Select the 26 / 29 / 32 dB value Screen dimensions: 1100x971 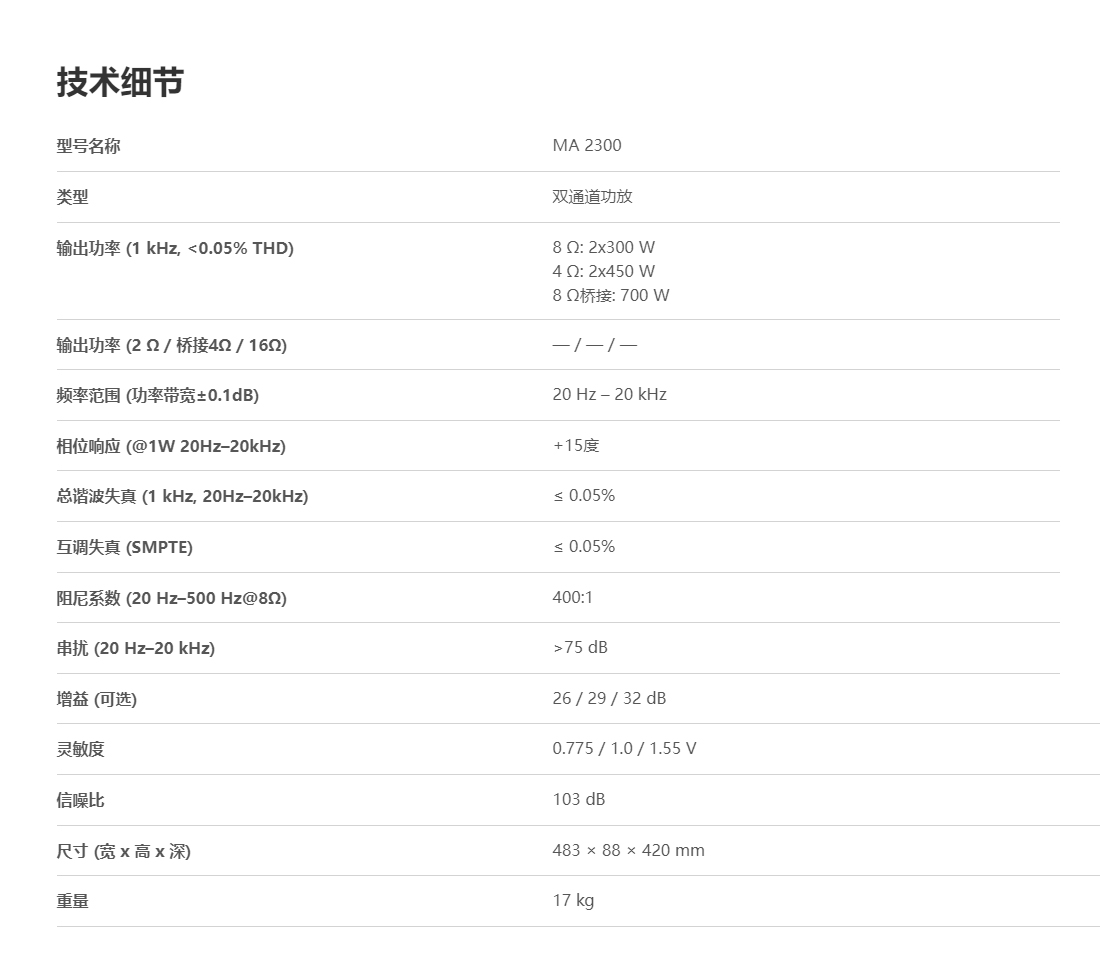(x=609, y=698)
